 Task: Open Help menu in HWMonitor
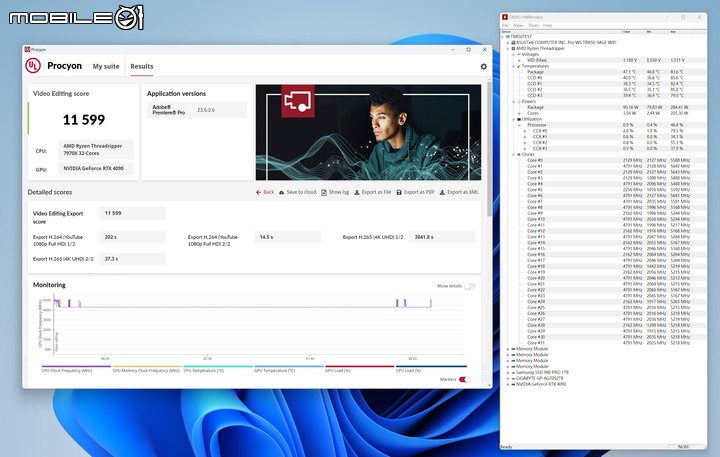547,26
